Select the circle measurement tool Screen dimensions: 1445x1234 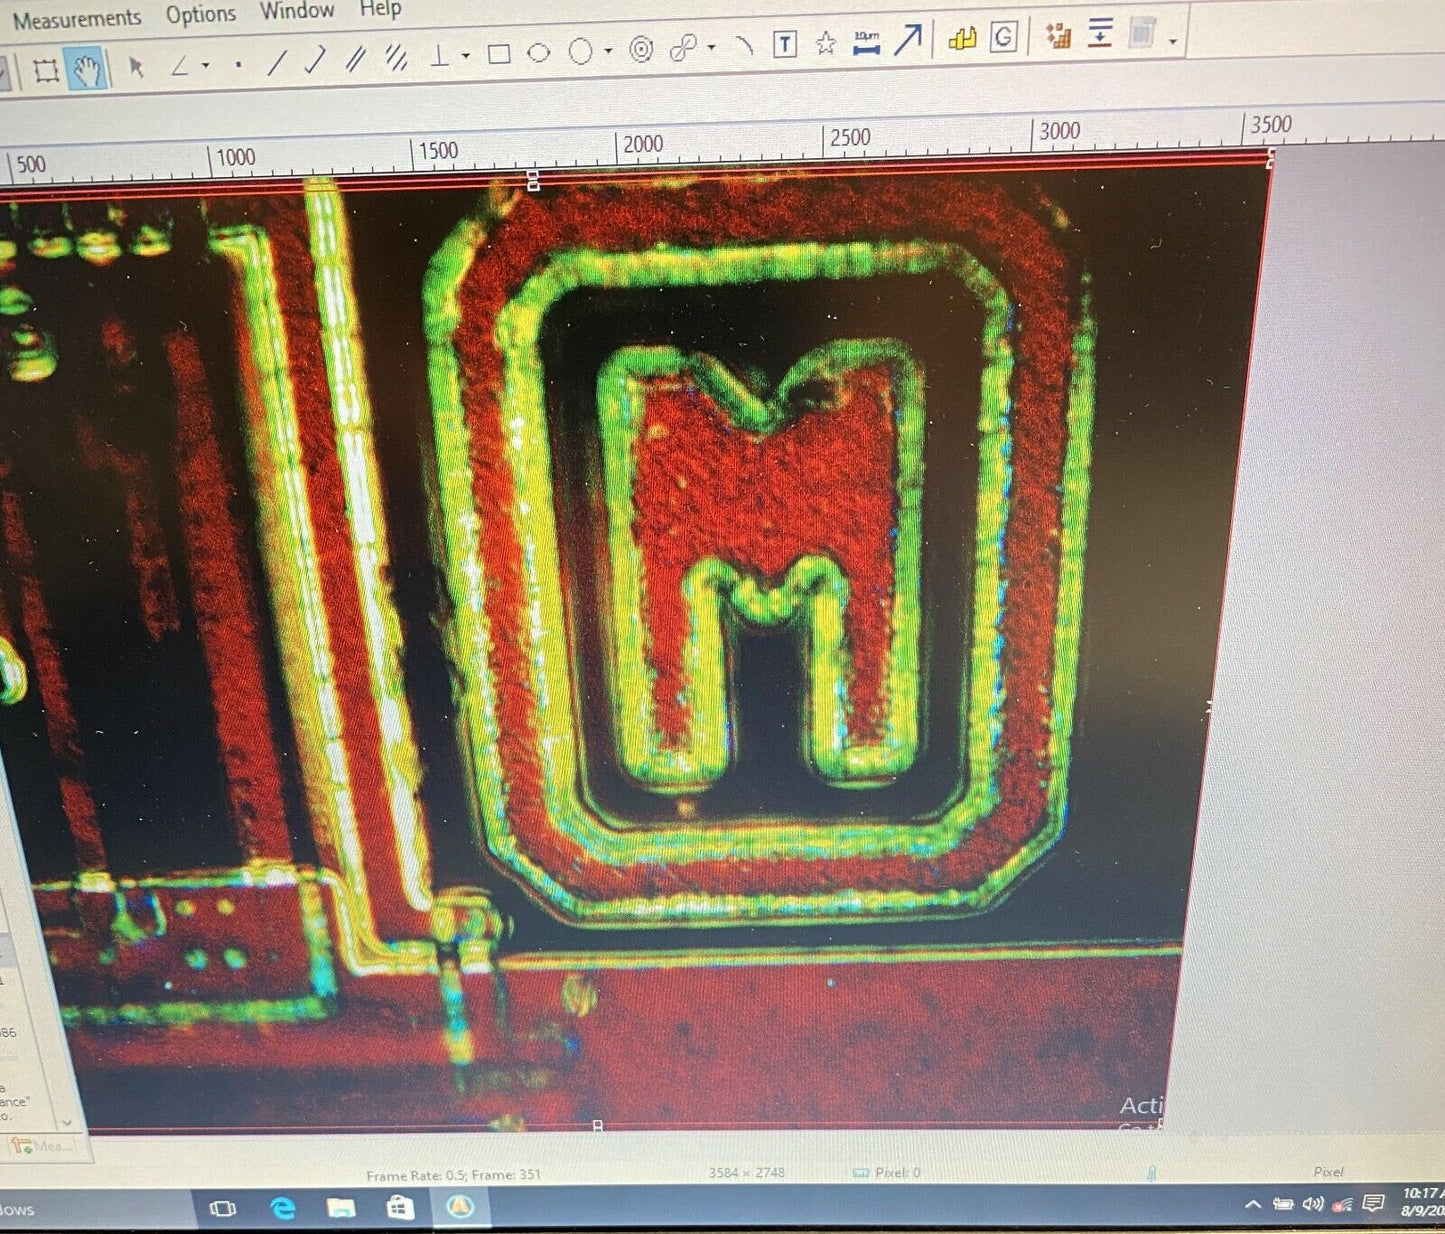580,51
